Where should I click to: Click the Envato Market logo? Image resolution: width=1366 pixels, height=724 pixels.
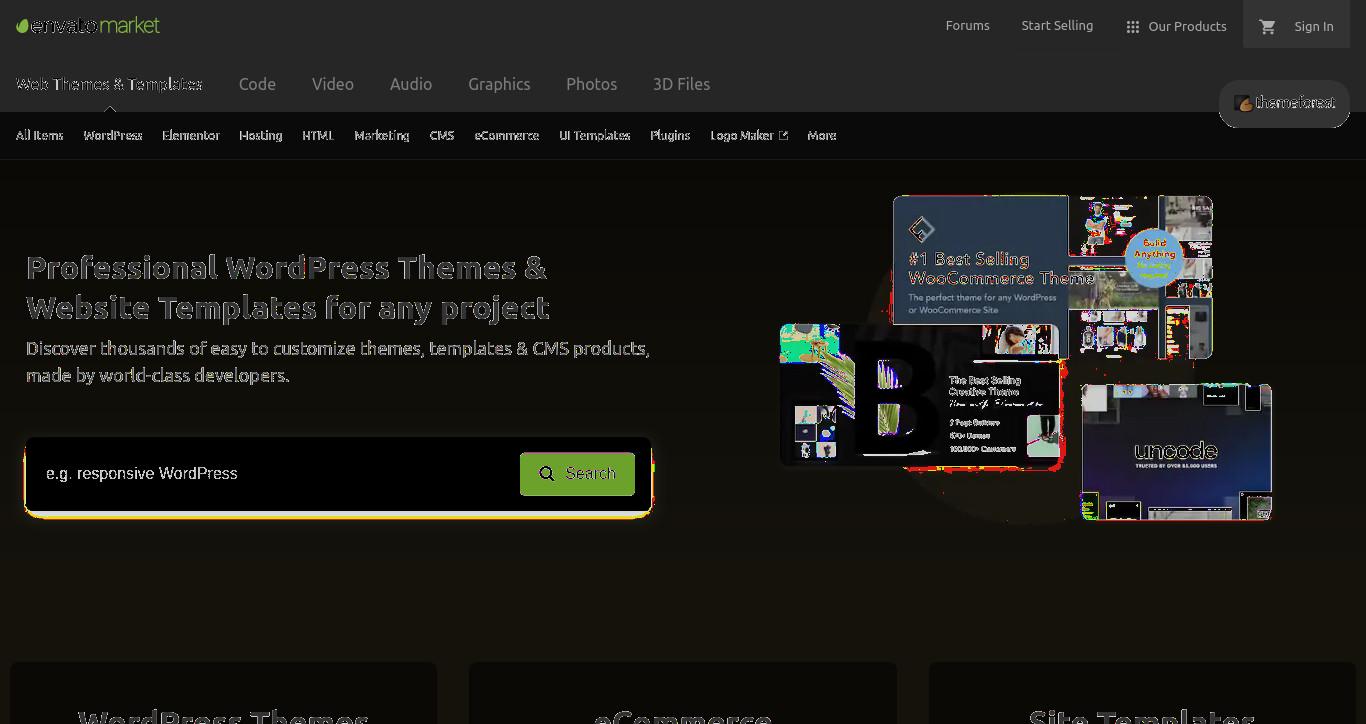tap(88, 26)
